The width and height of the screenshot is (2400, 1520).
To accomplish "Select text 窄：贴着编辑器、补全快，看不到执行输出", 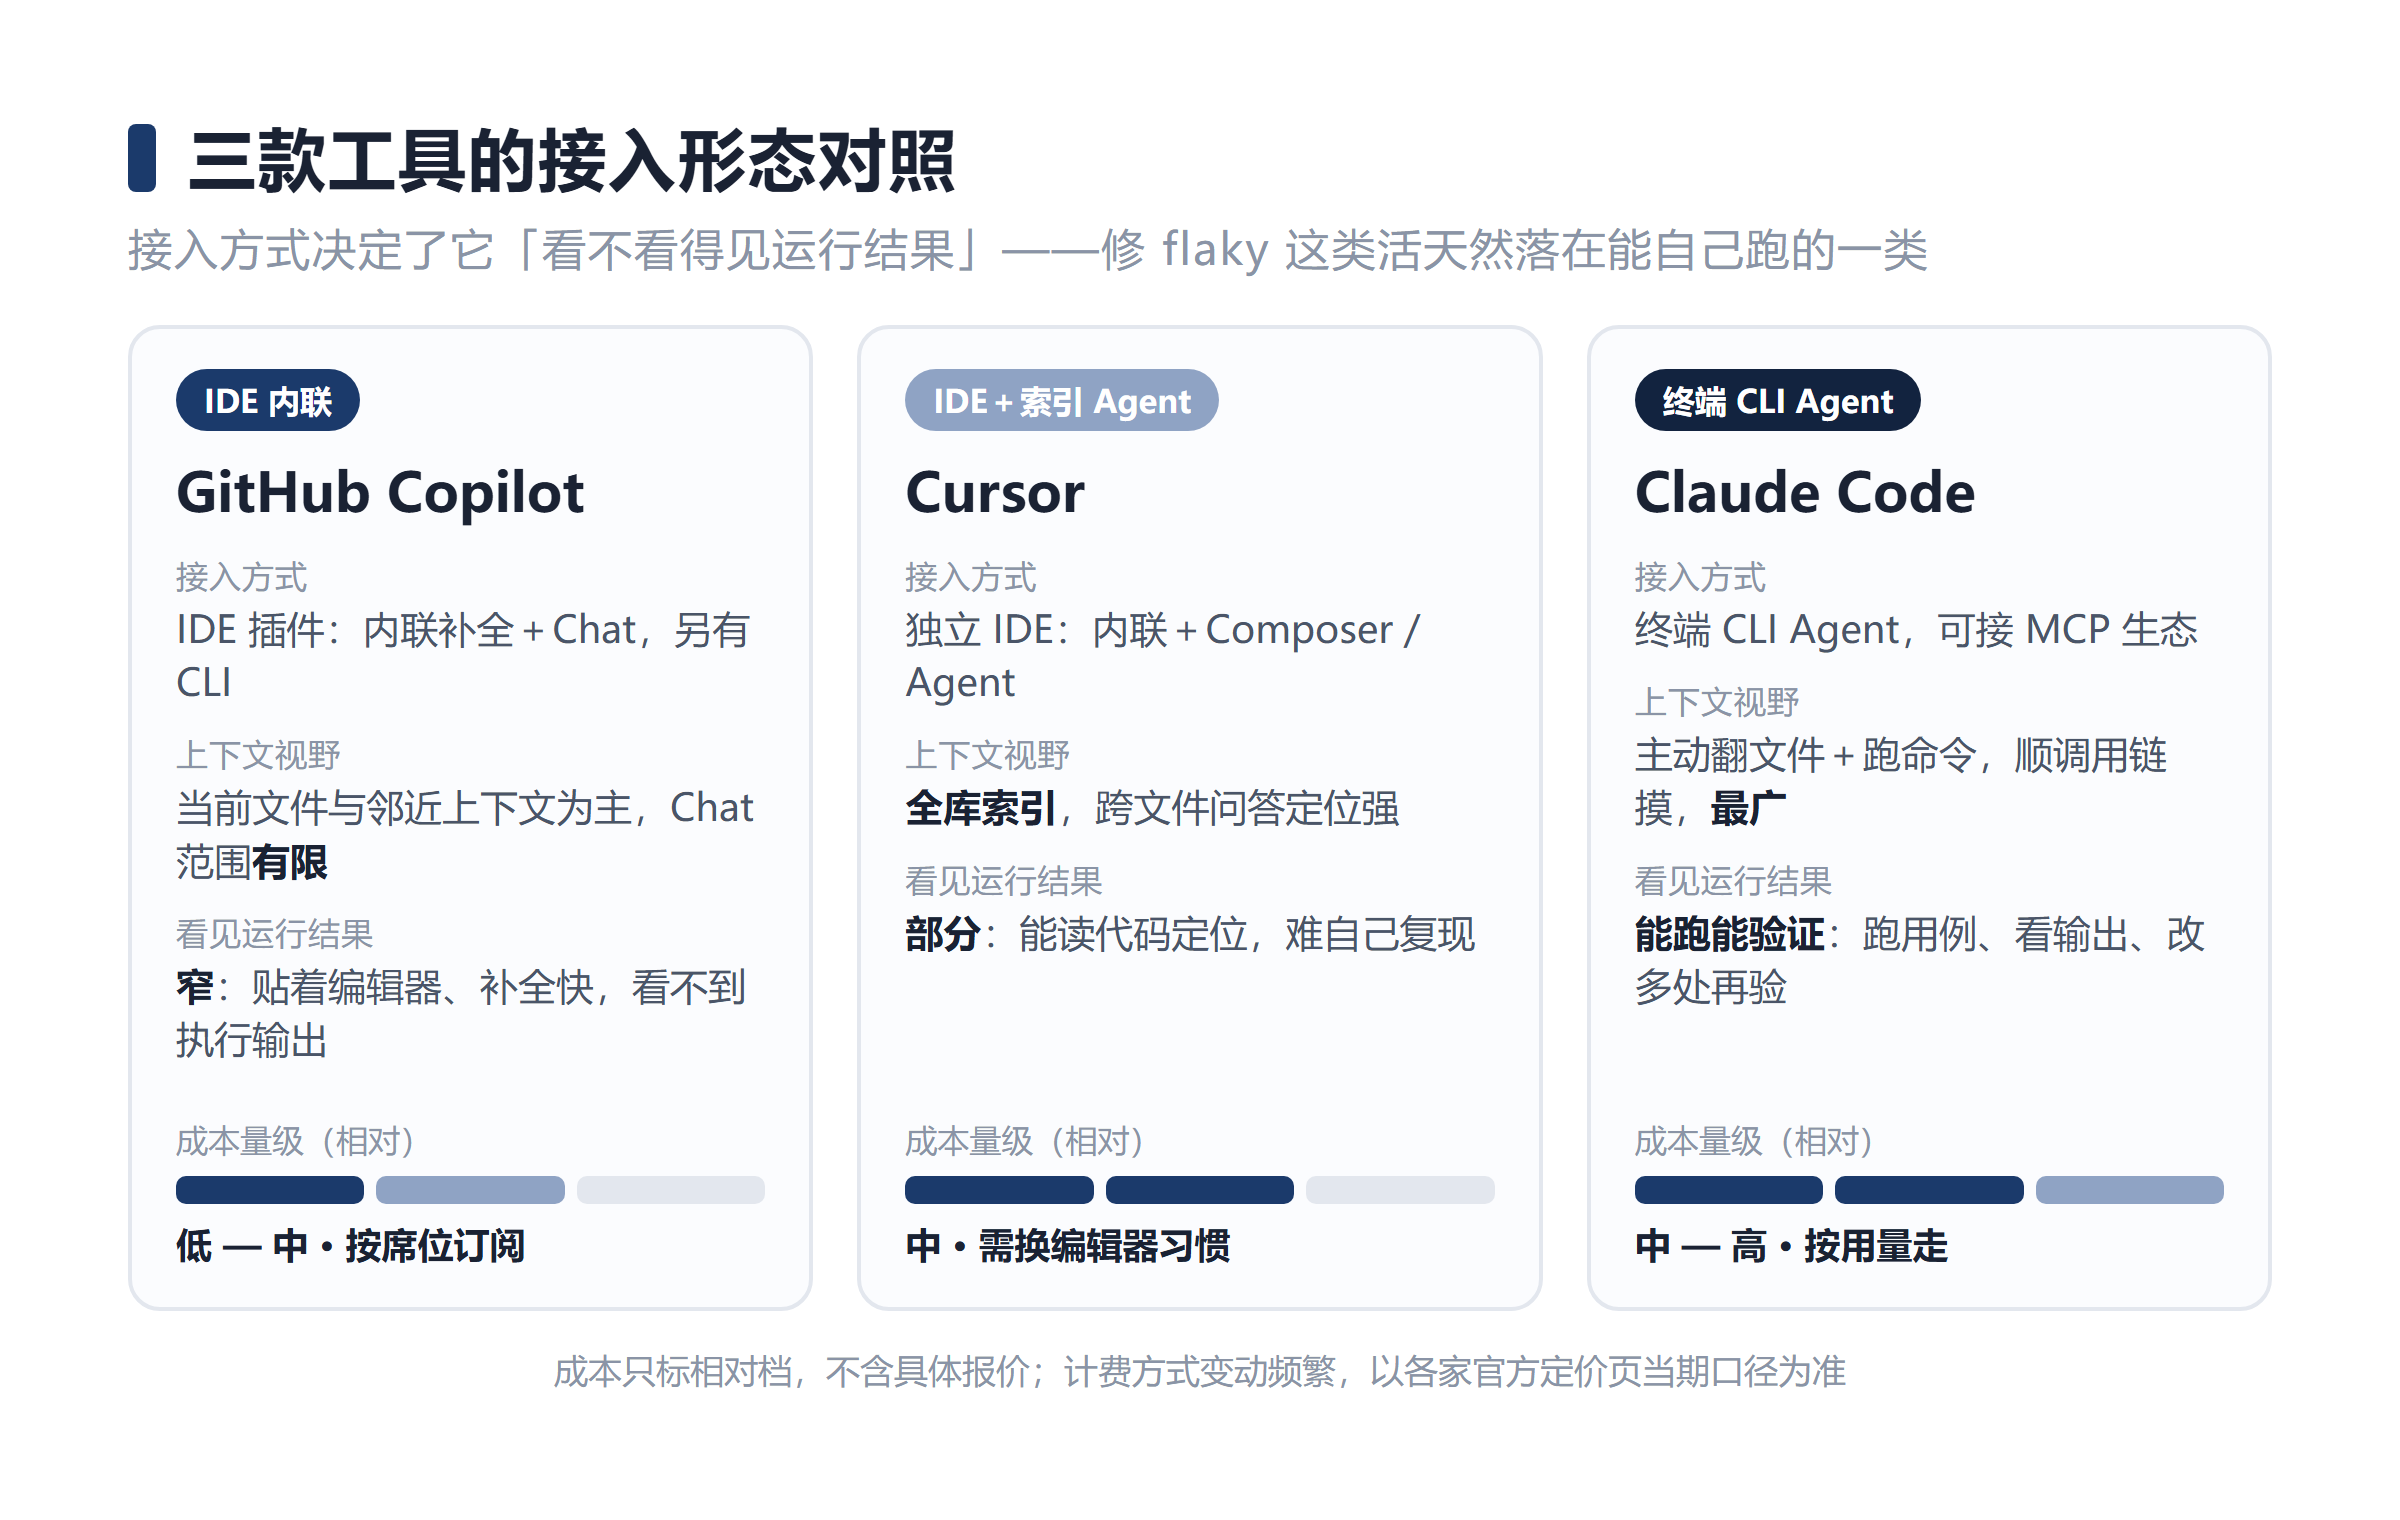I will pos(461,1014).
